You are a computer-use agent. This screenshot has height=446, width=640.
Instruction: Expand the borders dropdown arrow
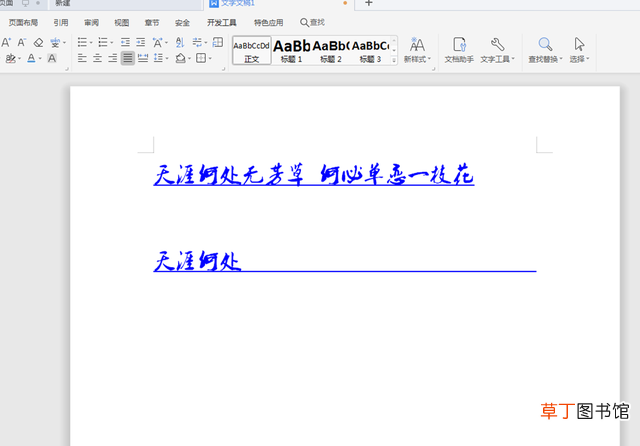(x=210, y=59)
